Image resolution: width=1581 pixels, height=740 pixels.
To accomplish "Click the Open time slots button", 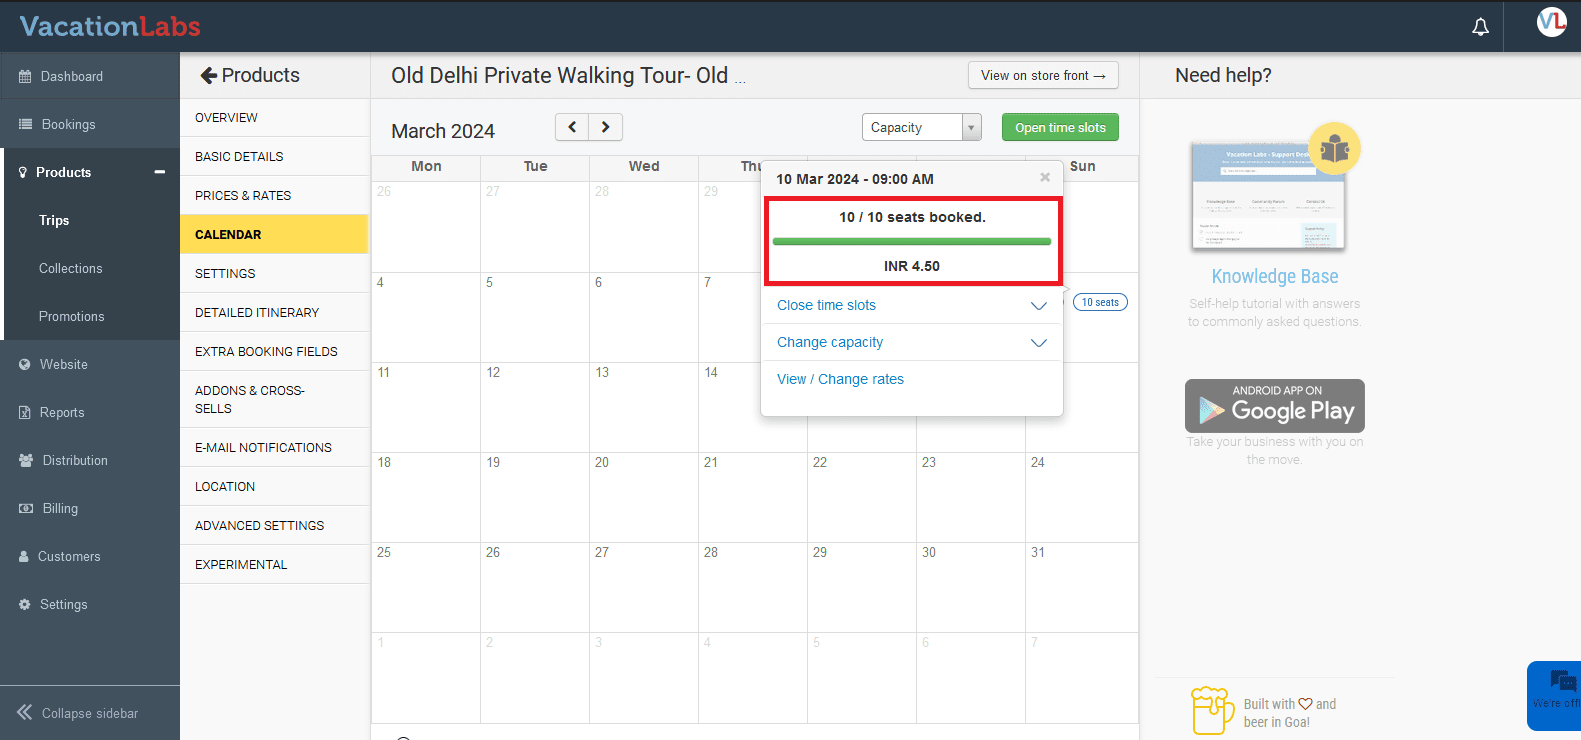I will click(x=1060, y=127).
